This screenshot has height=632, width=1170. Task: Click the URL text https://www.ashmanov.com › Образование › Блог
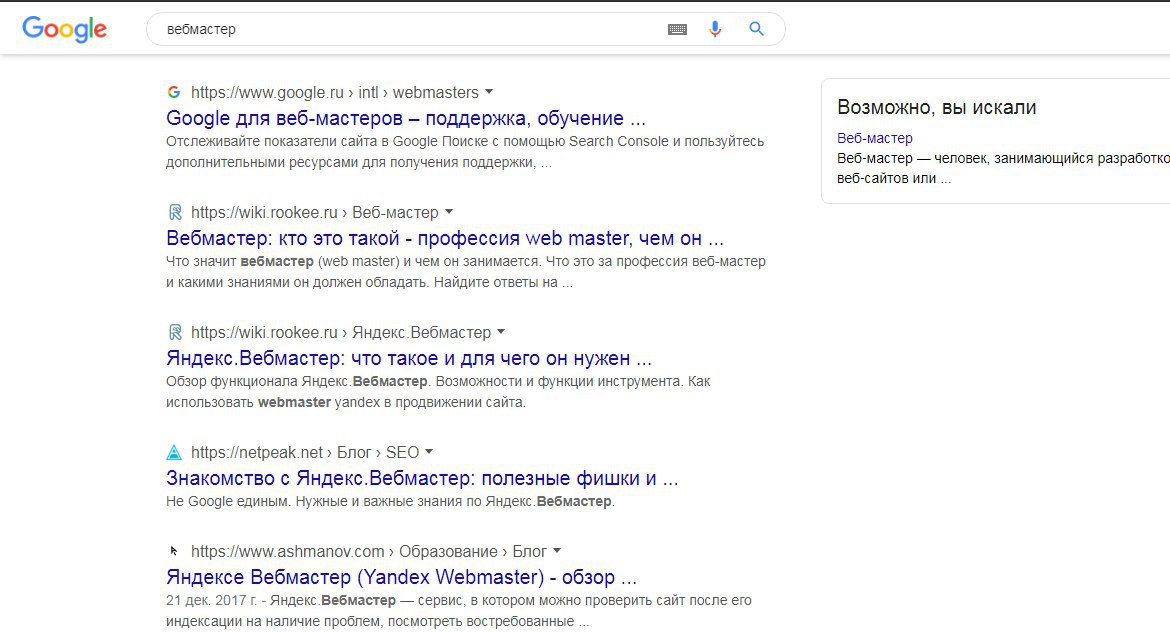pos(369,552)
